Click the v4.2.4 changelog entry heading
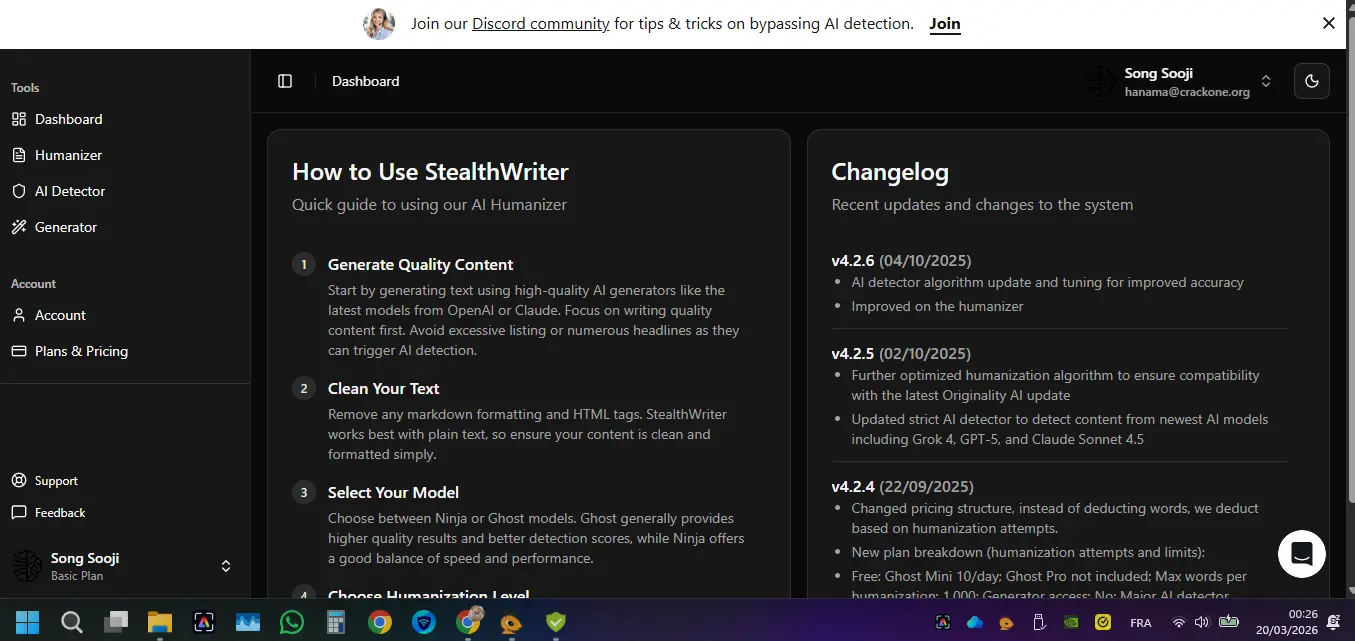This screenshot has width=1355, height=641. click(902, 487)
